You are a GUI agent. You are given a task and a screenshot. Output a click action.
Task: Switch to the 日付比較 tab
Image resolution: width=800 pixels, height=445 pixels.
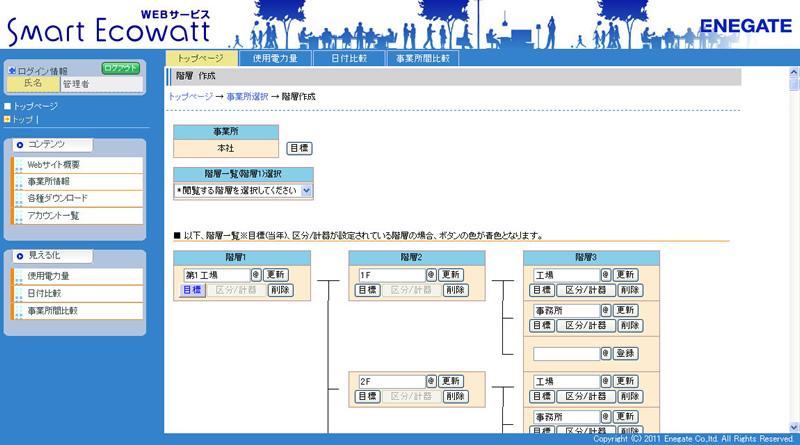click(x=349, y=58)
